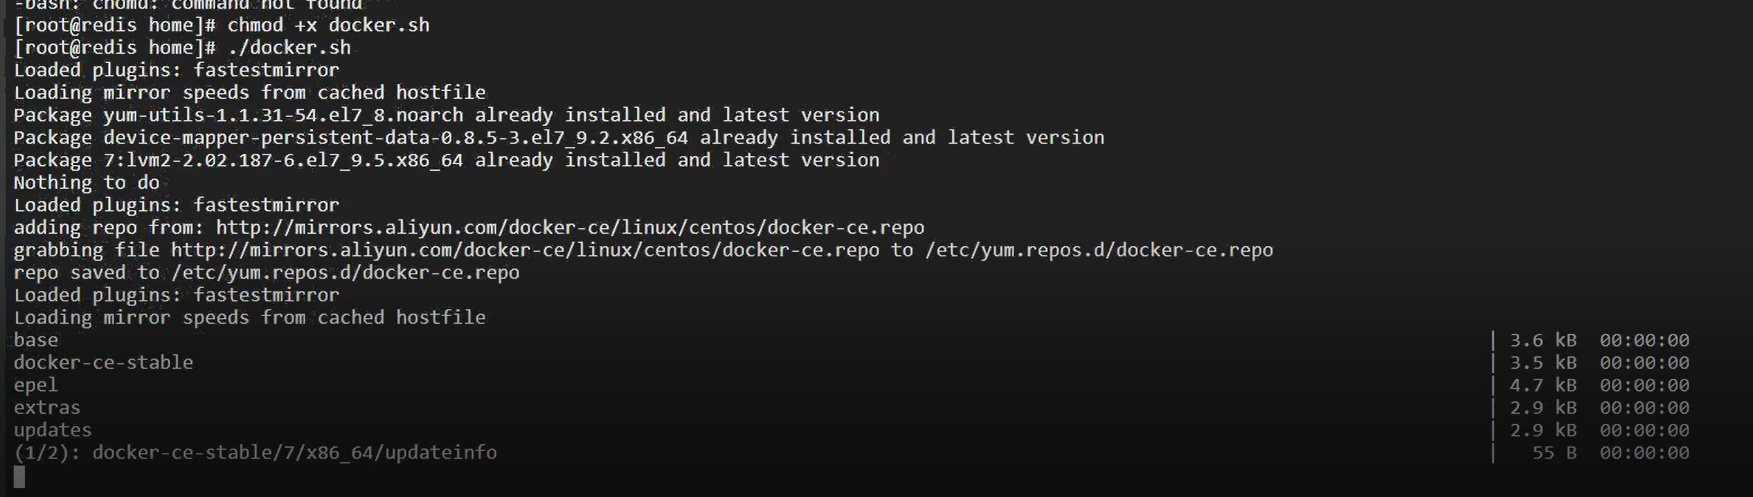1753x497 pixels.
Task: Click the "4.7 kB" size for epel
Action: (x=1542, y=385)
